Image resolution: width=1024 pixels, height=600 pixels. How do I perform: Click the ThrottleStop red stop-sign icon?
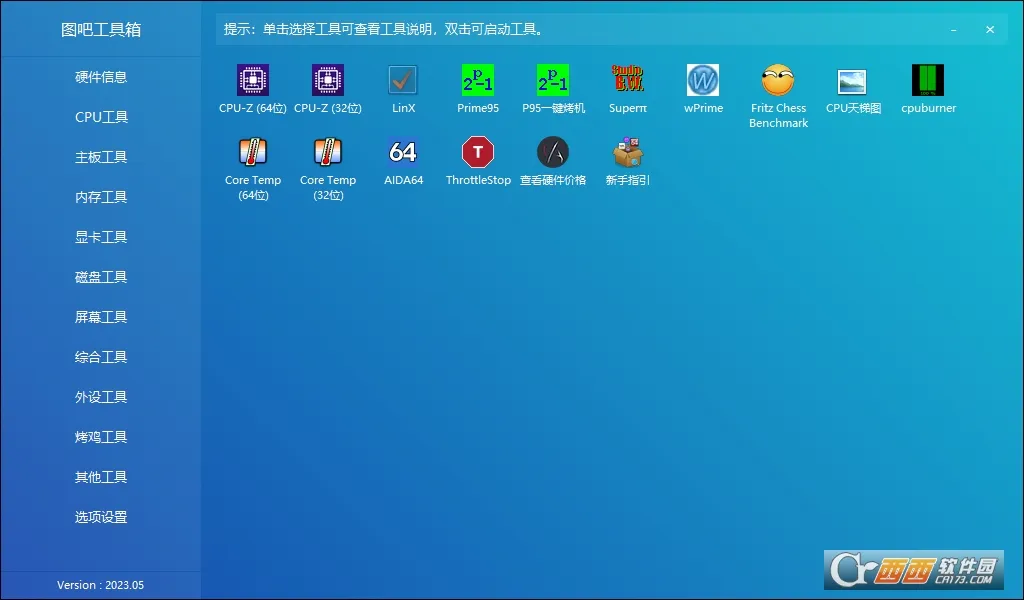coord(478,152)
